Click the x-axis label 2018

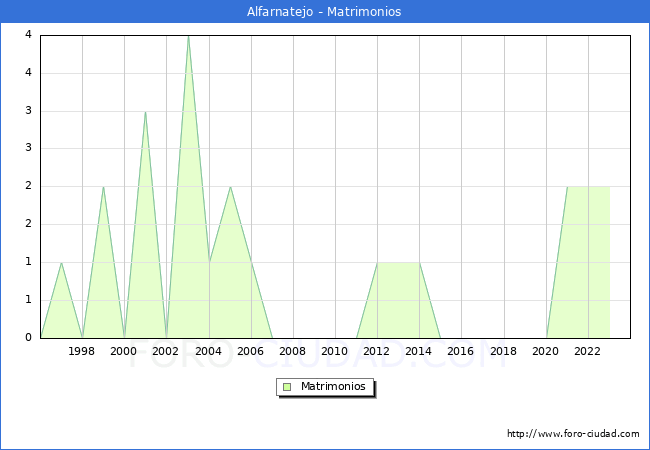504,351
